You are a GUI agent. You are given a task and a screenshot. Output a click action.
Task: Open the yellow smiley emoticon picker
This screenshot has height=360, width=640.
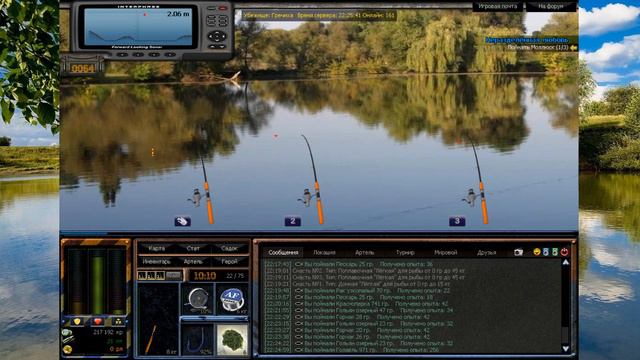(x=537, y=252)
